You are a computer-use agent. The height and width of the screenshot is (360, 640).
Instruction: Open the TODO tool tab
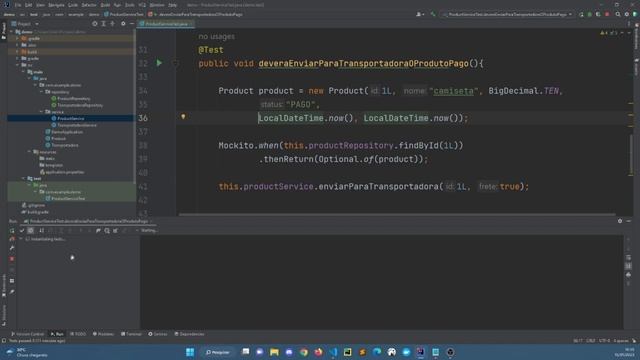[x=78, y=334]
